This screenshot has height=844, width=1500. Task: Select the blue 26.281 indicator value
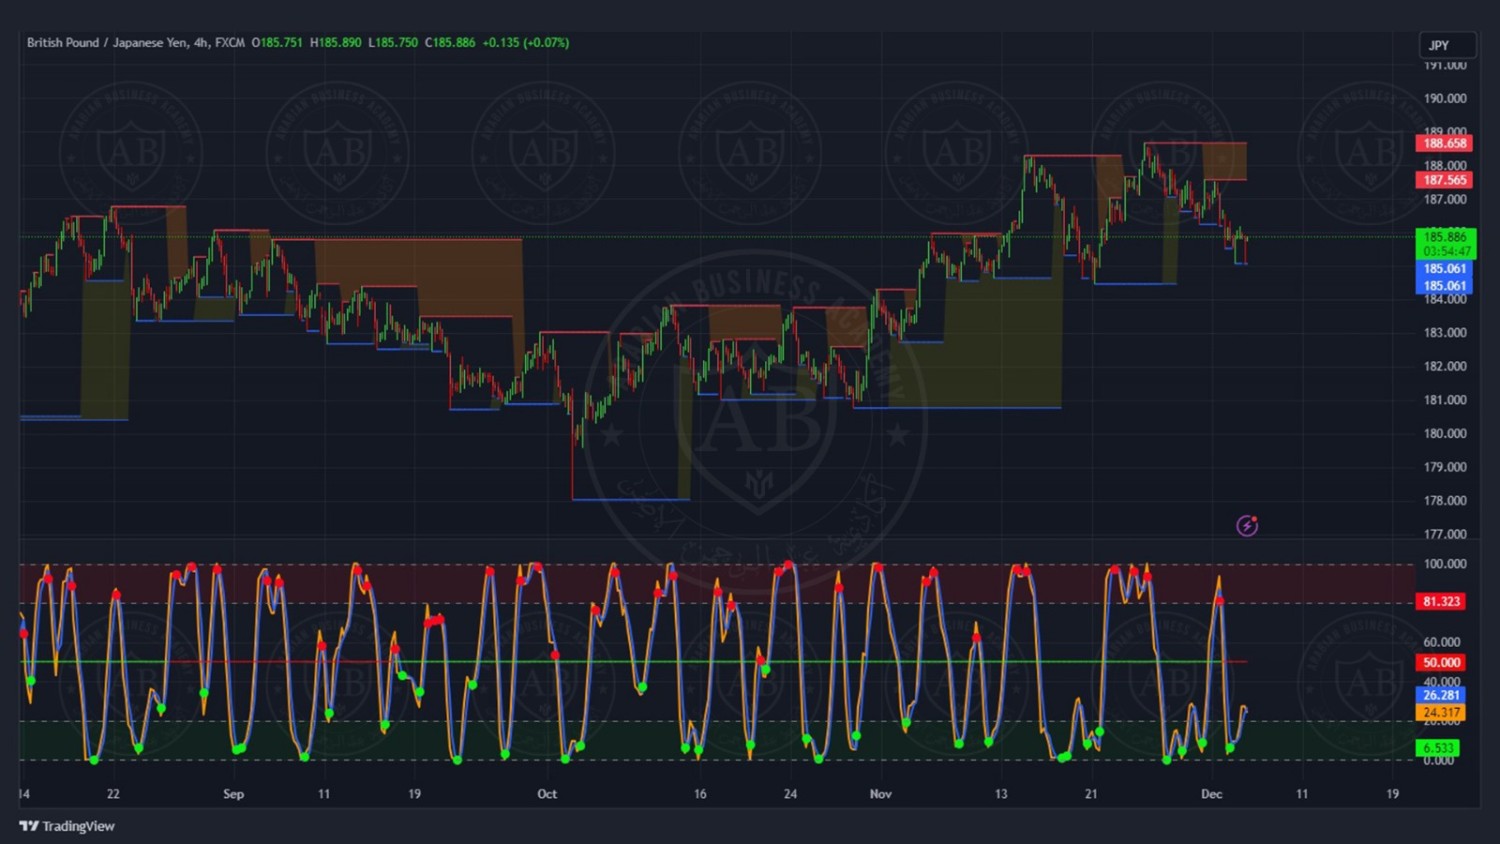(1441, 695)
